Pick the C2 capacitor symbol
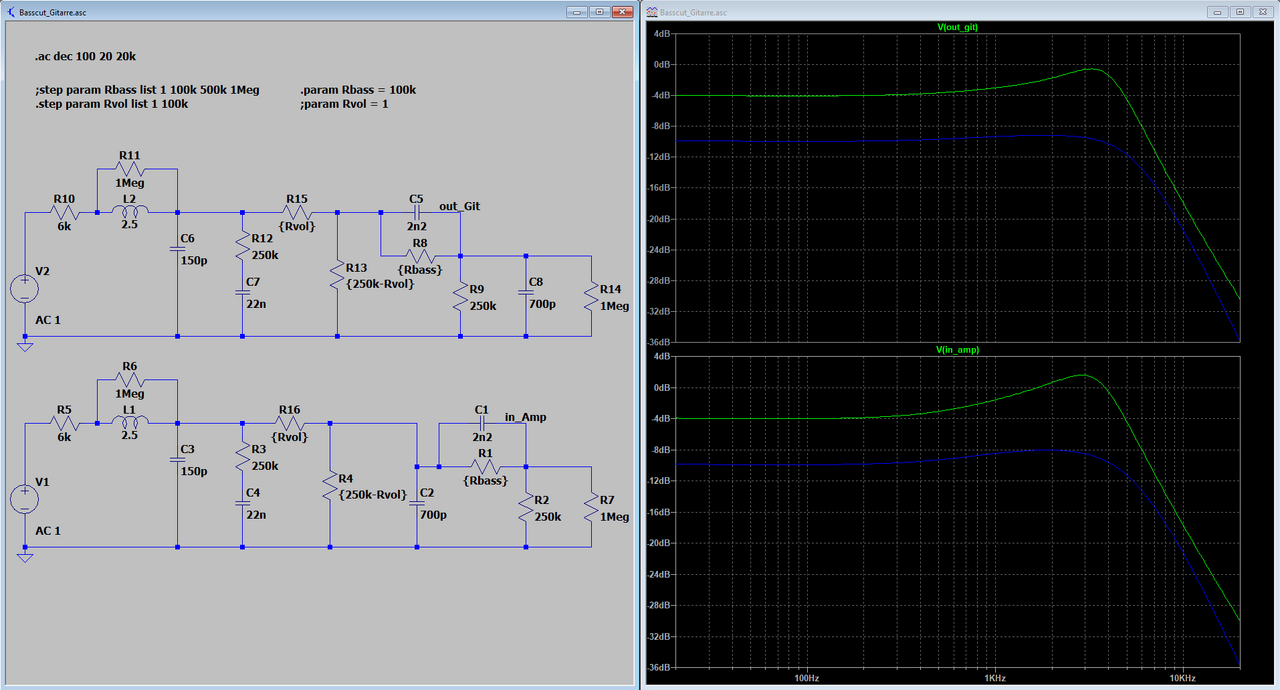This screenshot has height=690, width=1280. [417, 503]
